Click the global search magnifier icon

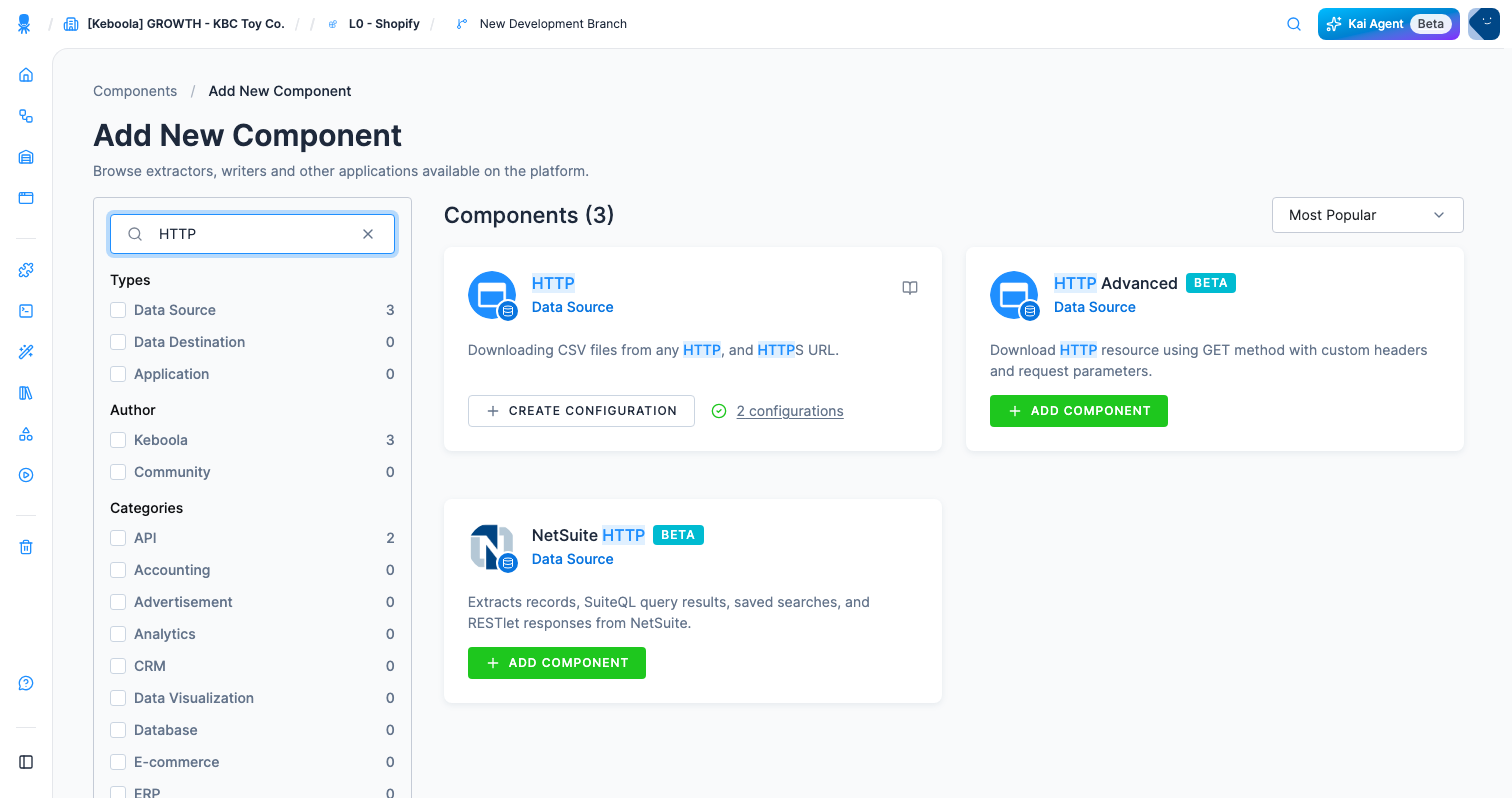[x=1293, y=24]
